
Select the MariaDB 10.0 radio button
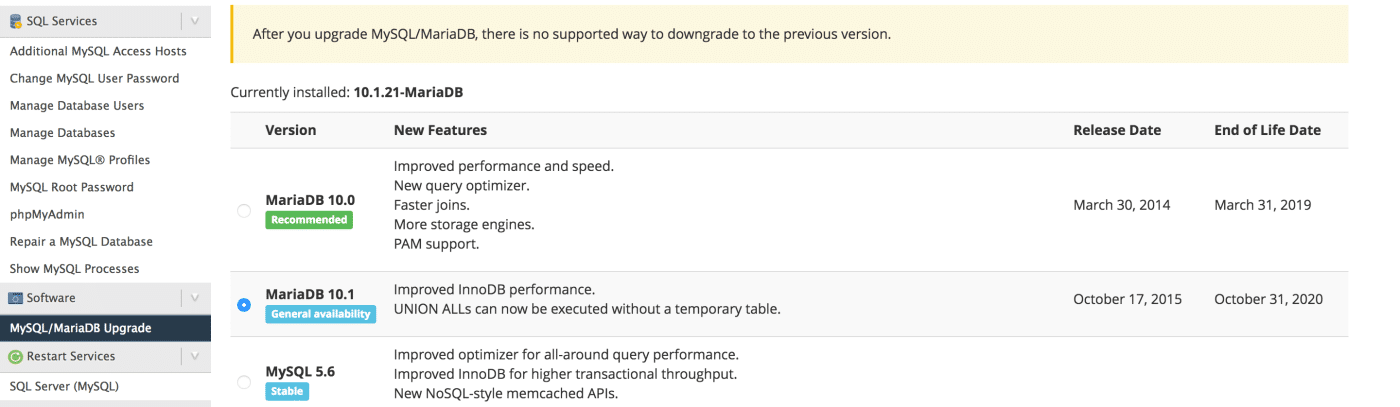[244, 211]
